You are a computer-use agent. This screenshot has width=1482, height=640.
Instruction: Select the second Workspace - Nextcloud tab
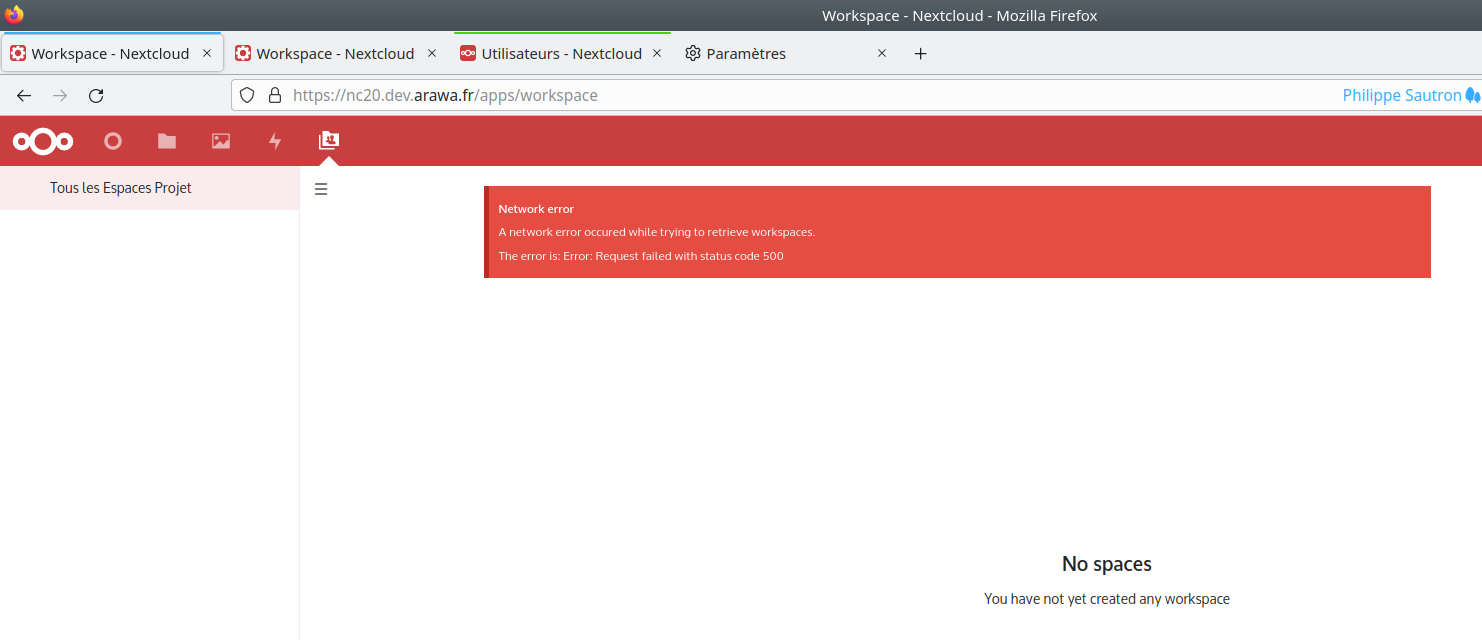coord(330,53)
